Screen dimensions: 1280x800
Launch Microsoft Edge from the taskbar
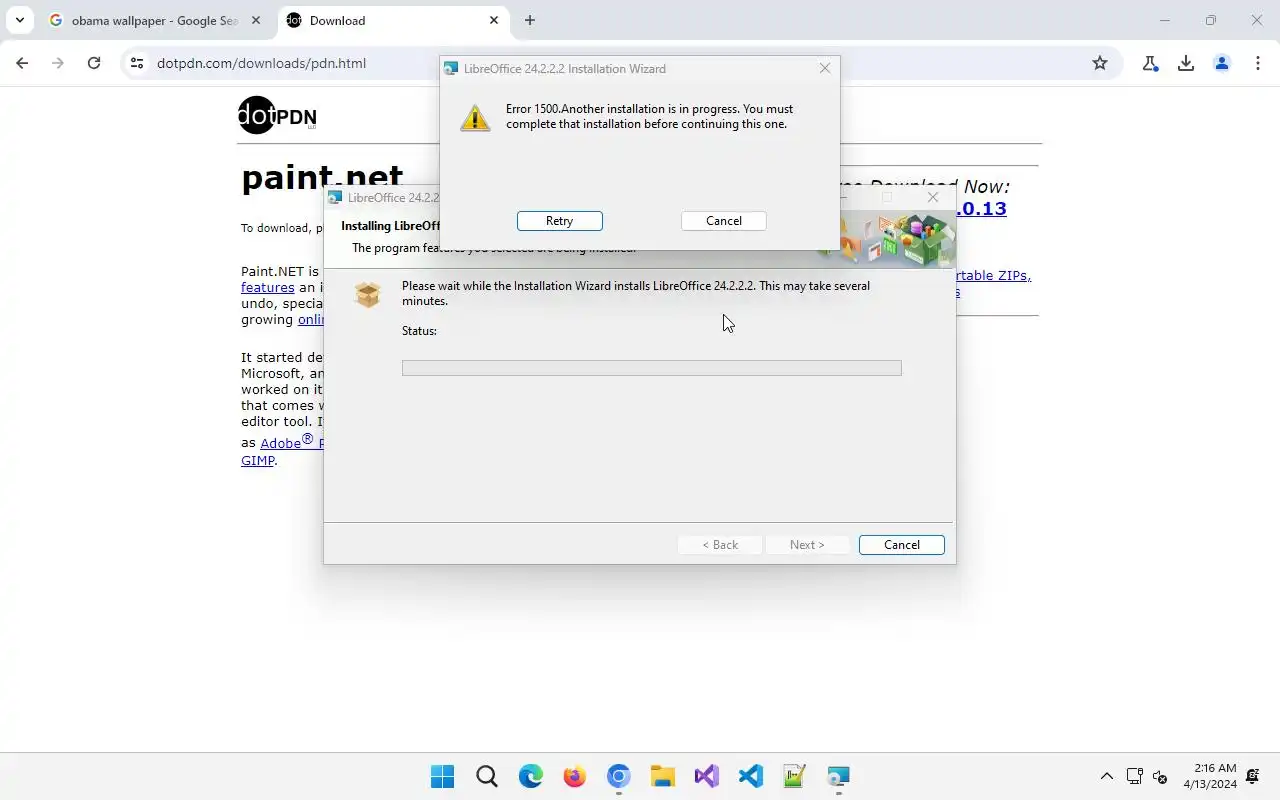click(x=530, y=776)
